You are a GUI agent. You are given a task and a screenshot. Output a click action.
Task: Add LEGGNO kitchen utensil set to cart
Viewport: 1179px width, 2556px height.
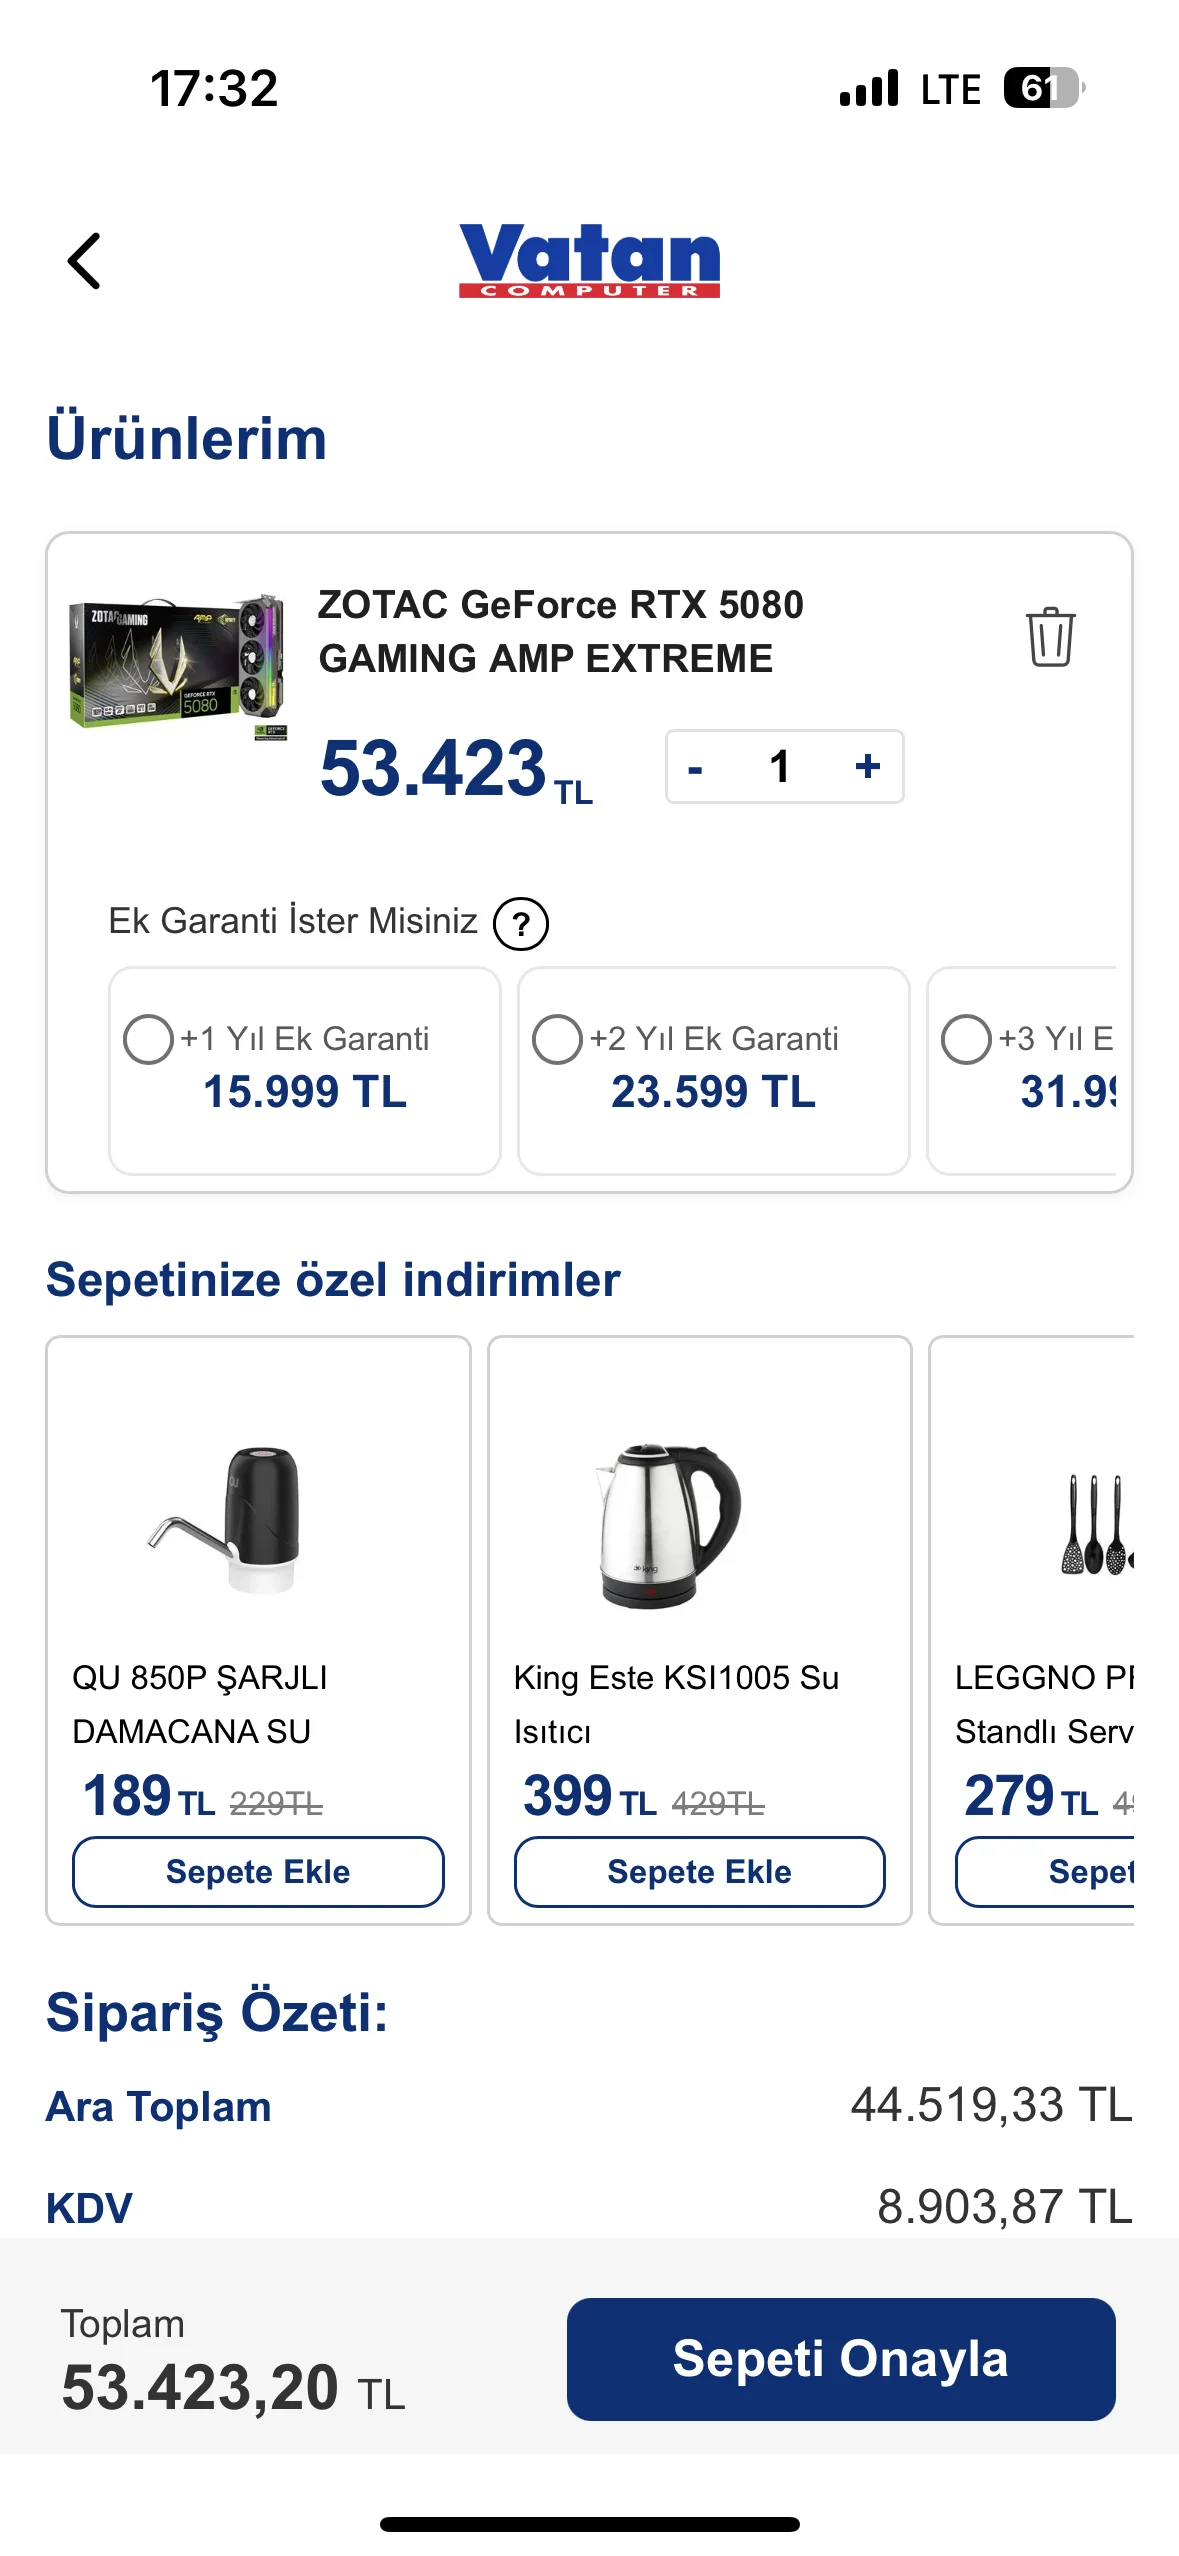click(1046, 1871)
